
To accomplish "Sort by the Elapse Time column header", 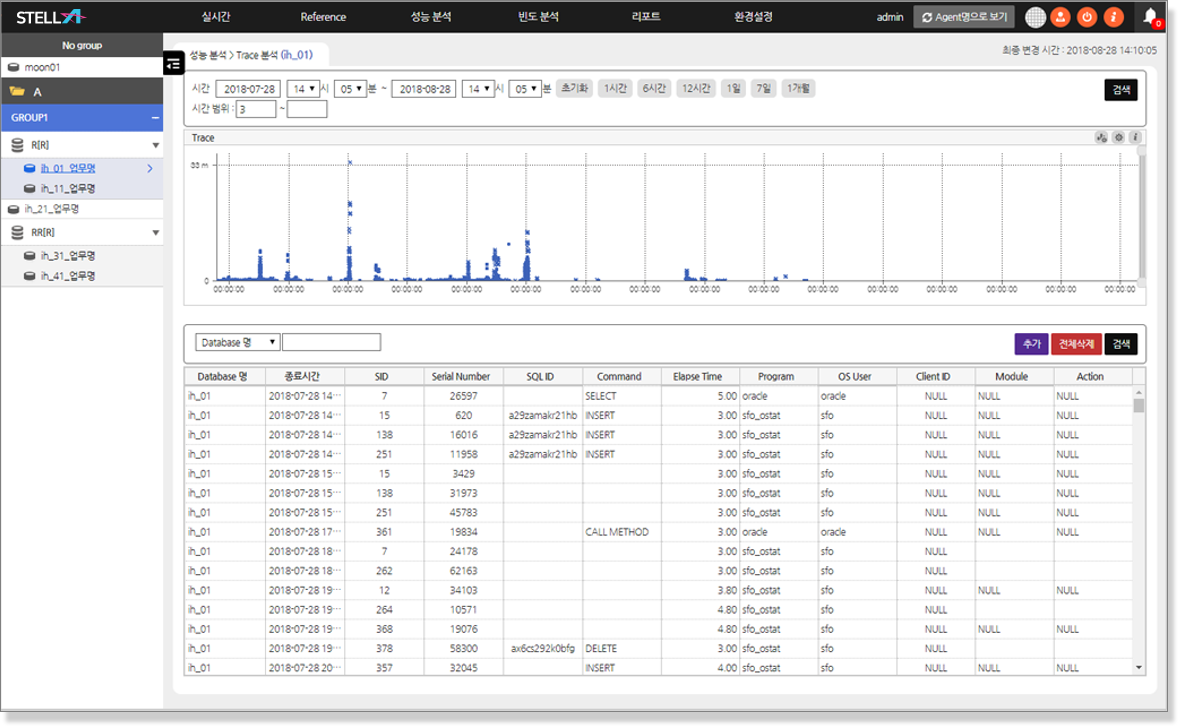I will click(x=697, y=377).
